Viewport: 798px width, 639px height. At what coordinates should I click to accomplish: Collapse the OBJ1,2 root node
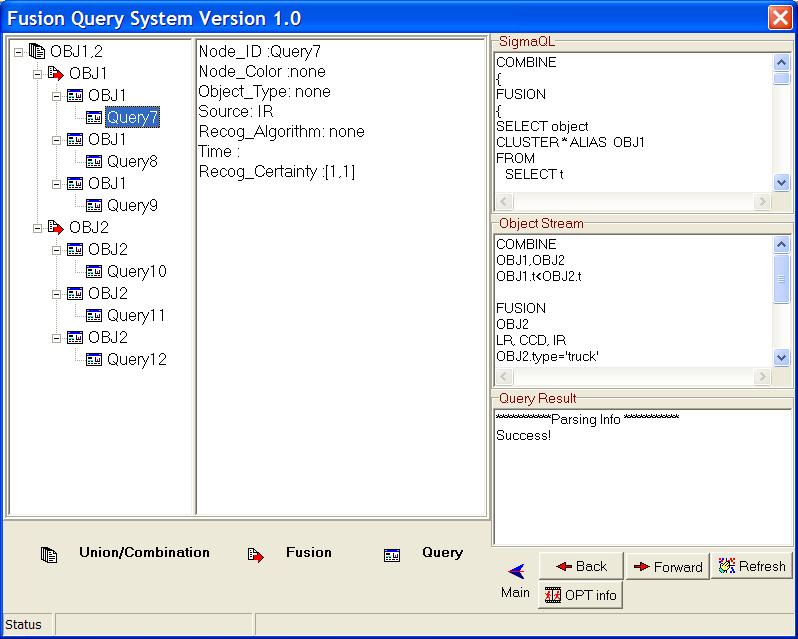(x=18, y=52)
